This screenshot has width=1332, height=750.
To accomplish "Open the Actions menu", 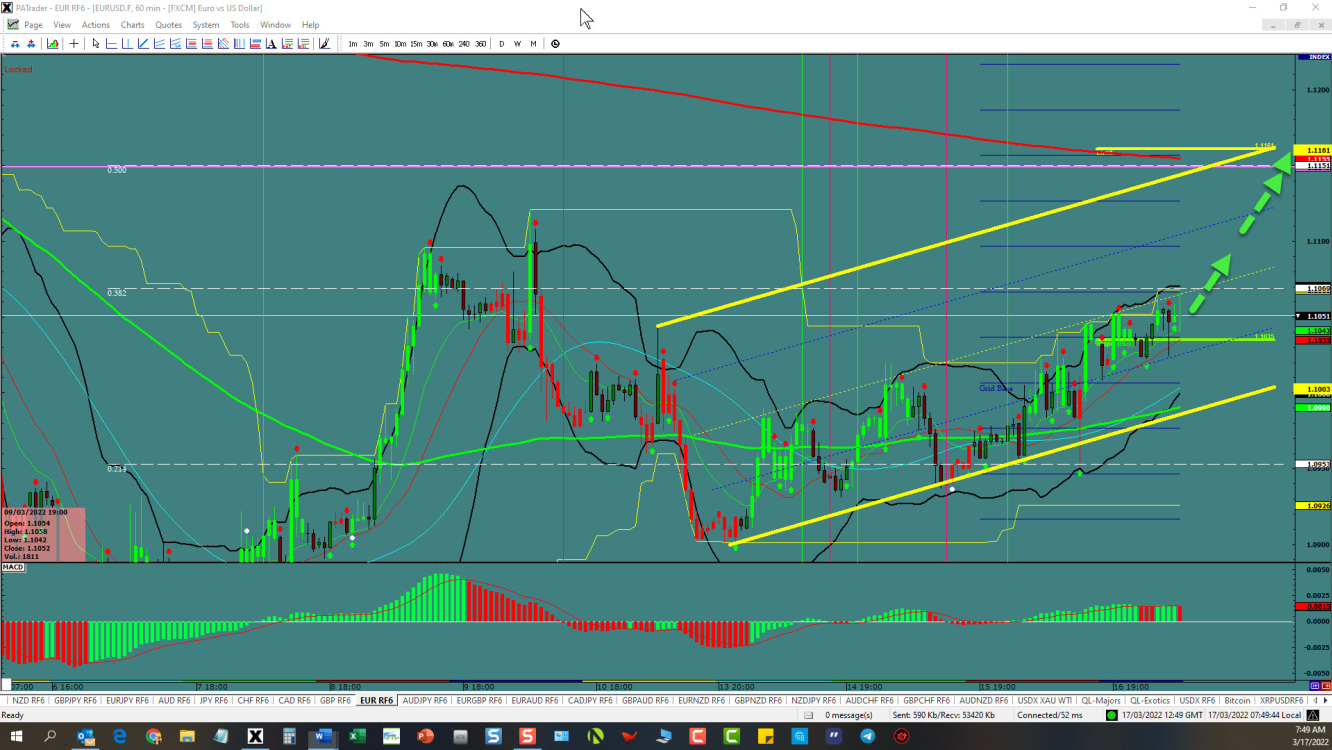I will click(x=96, y=24).
